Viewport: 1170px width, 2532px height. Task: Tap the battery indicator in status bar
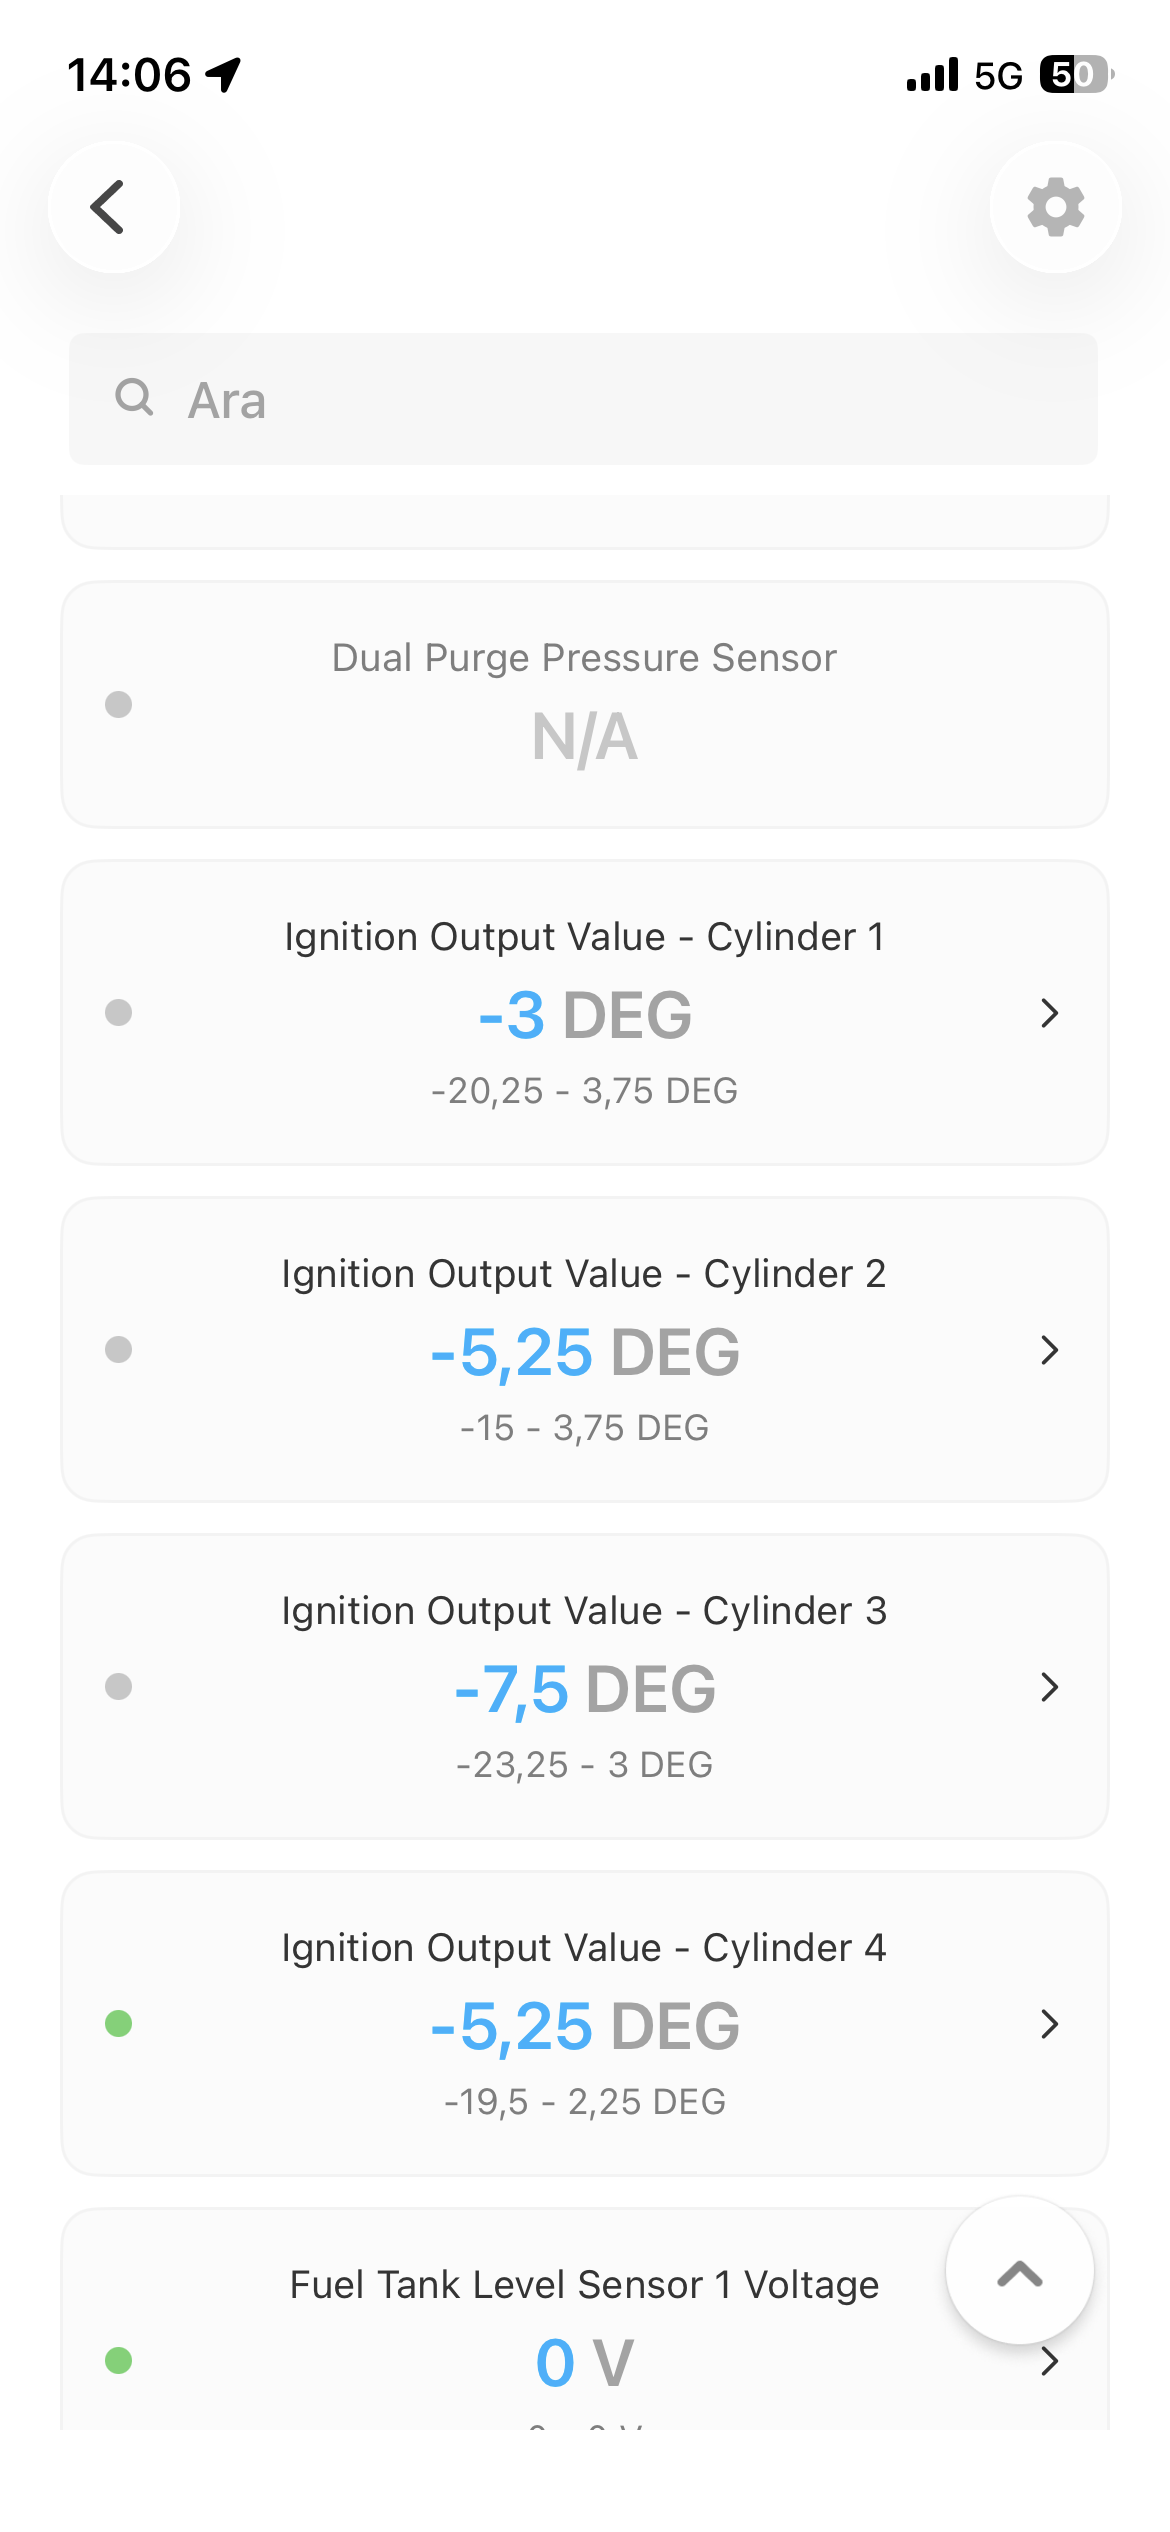click(1077, 75)
